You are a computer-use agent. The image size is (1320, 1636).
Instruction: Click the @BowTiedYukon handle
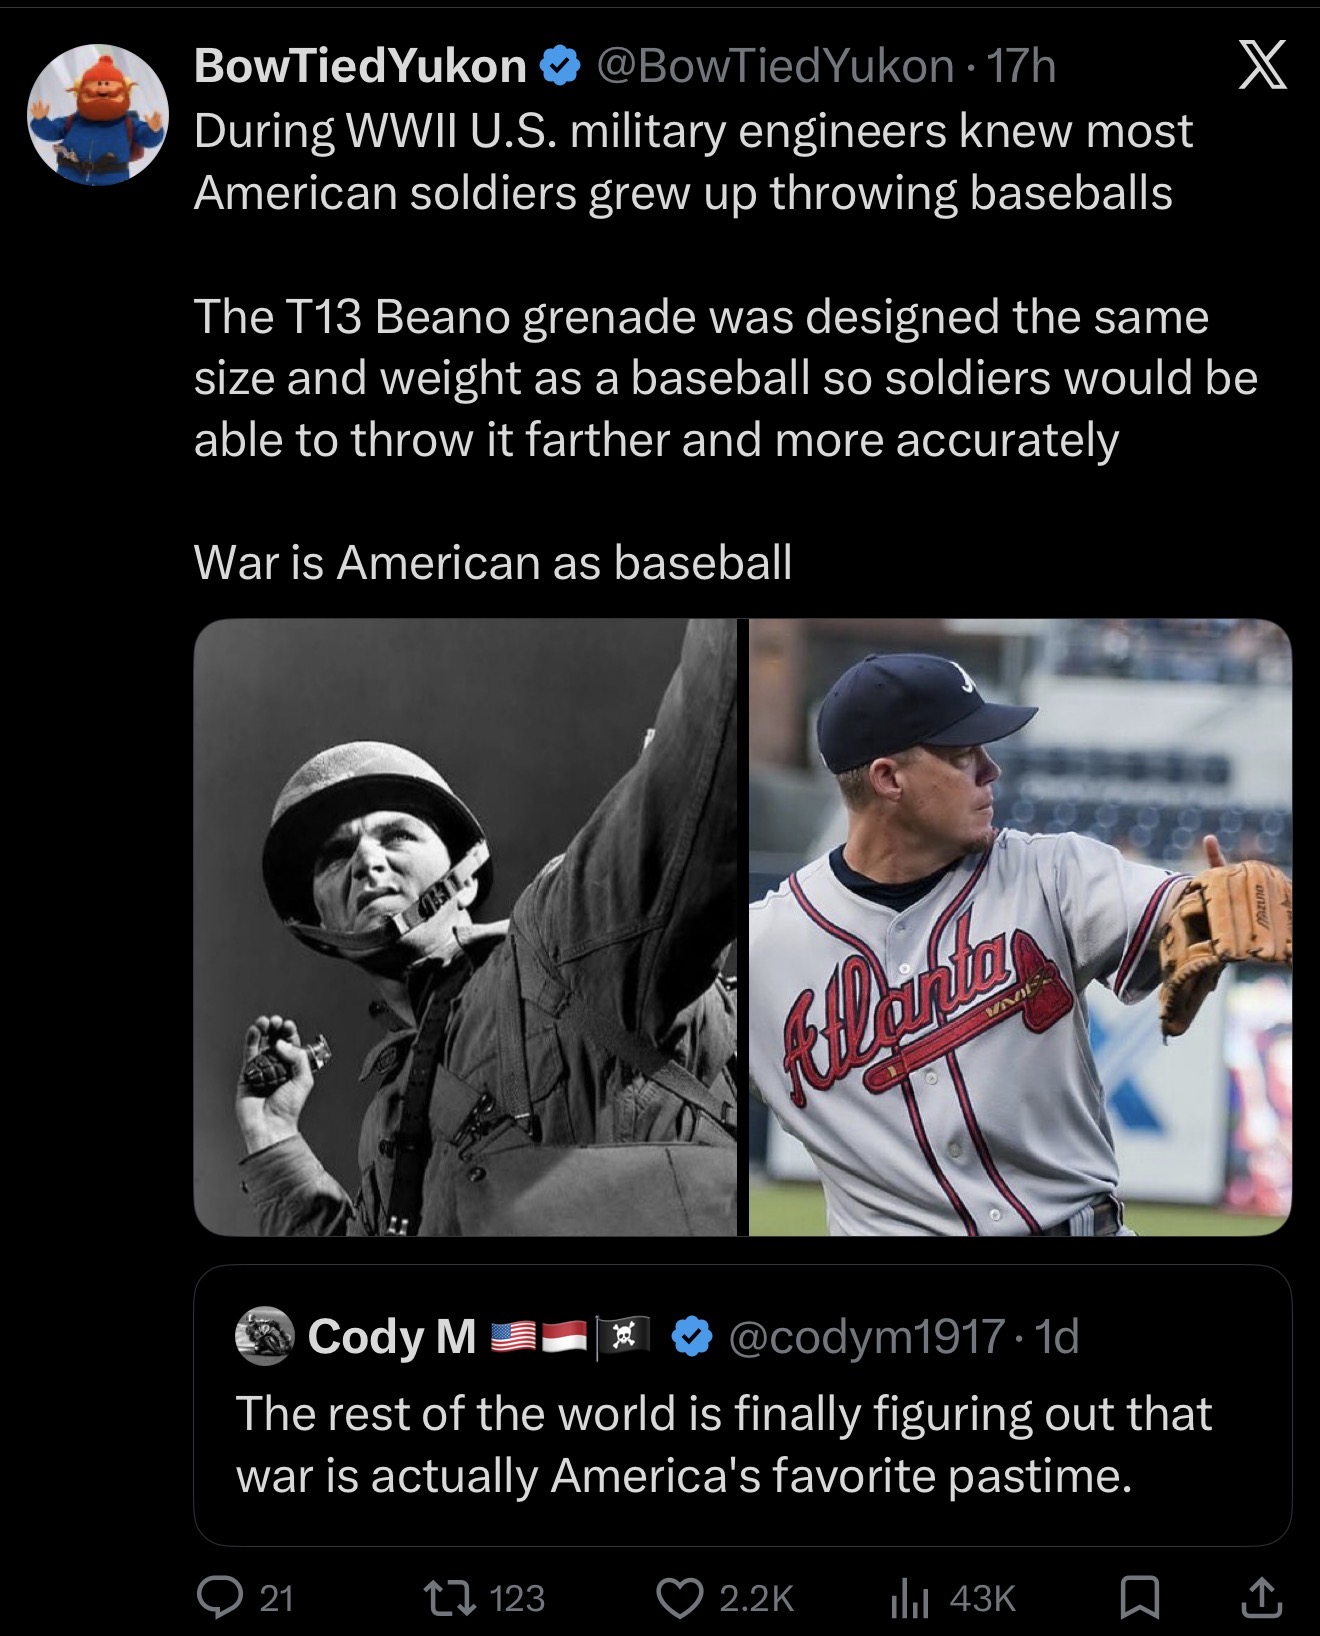775,67
